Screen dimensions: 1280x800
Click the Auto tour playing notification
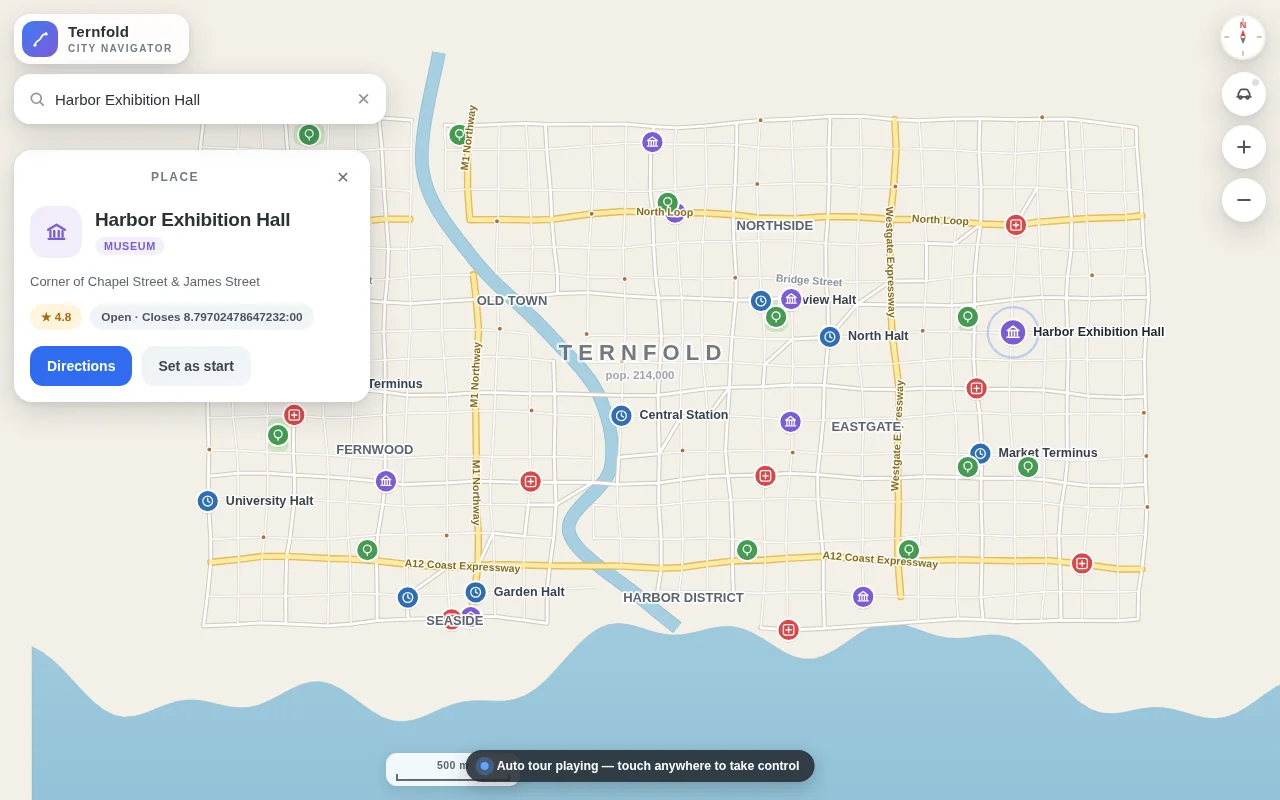tap(640, 766)
